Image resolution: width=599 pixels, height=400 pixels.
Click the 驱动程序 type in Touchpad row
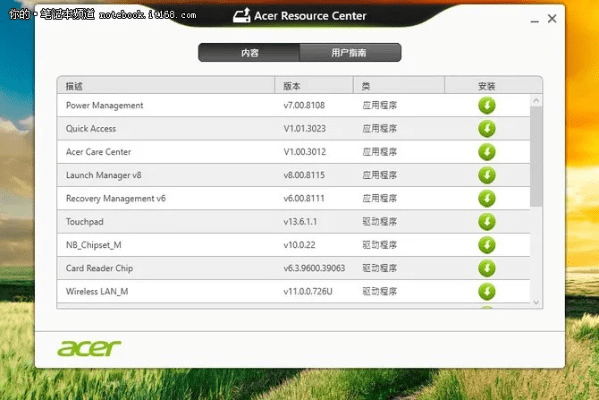pos(380,222)
